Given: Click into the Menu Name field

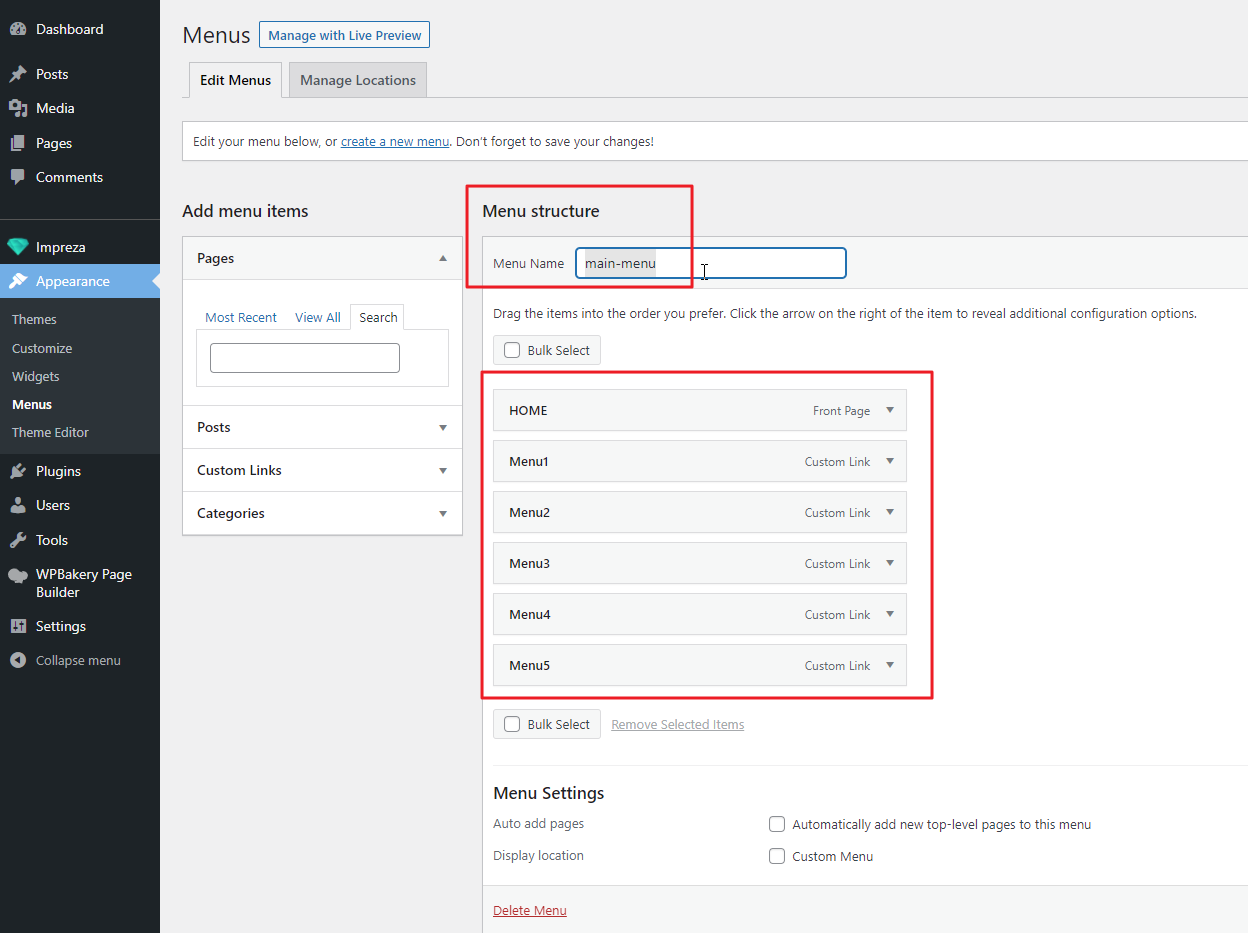Looking at the screenshot, I should 711,263.
